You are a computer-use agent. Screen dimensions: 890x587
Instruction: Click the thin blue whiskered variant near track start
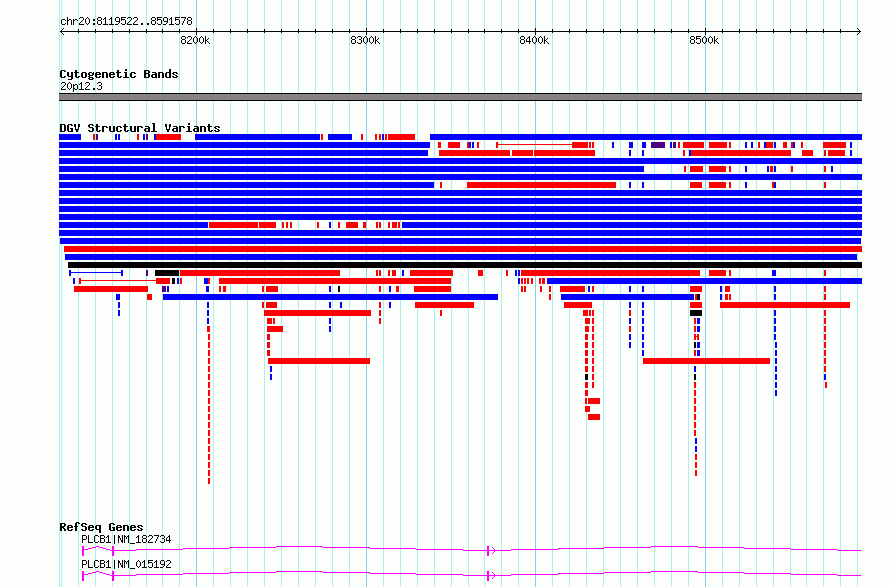coord(96,273)
